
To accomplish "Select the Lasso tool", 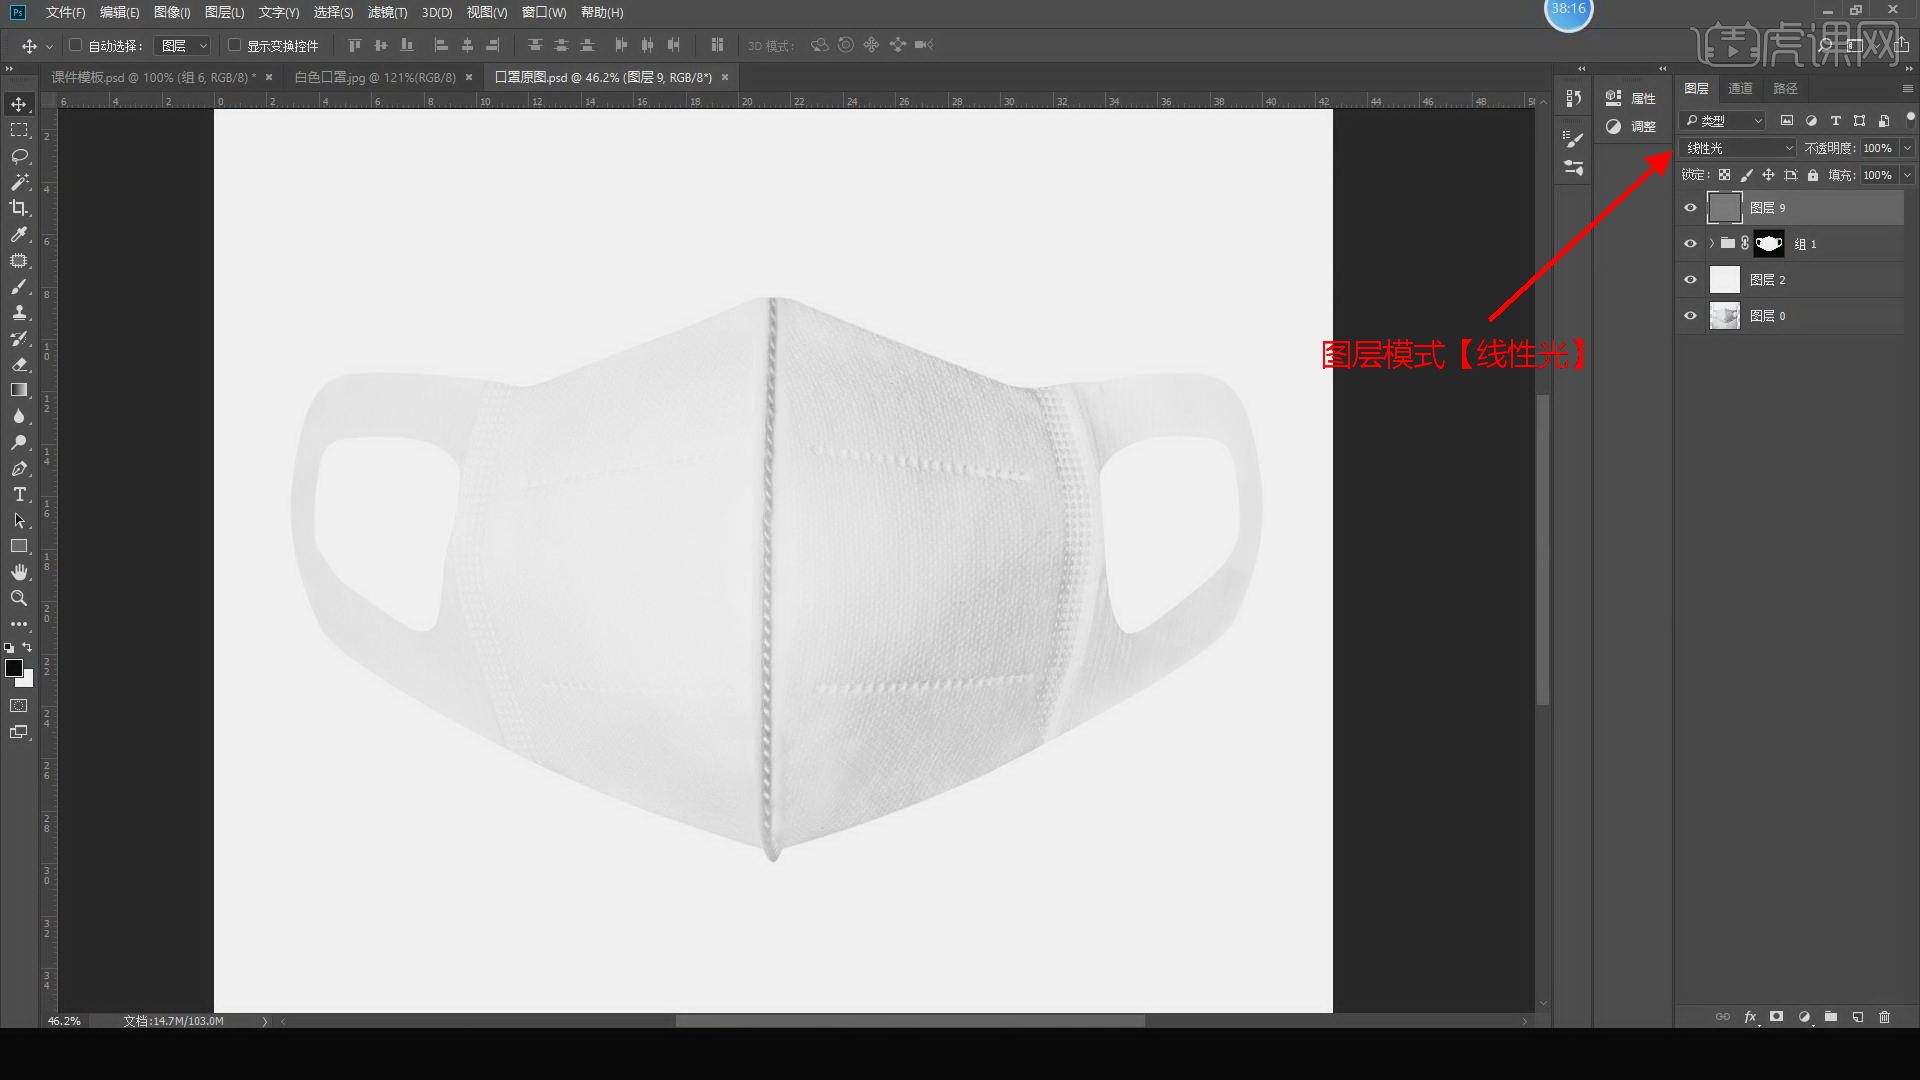I will [x=19, y=156].
